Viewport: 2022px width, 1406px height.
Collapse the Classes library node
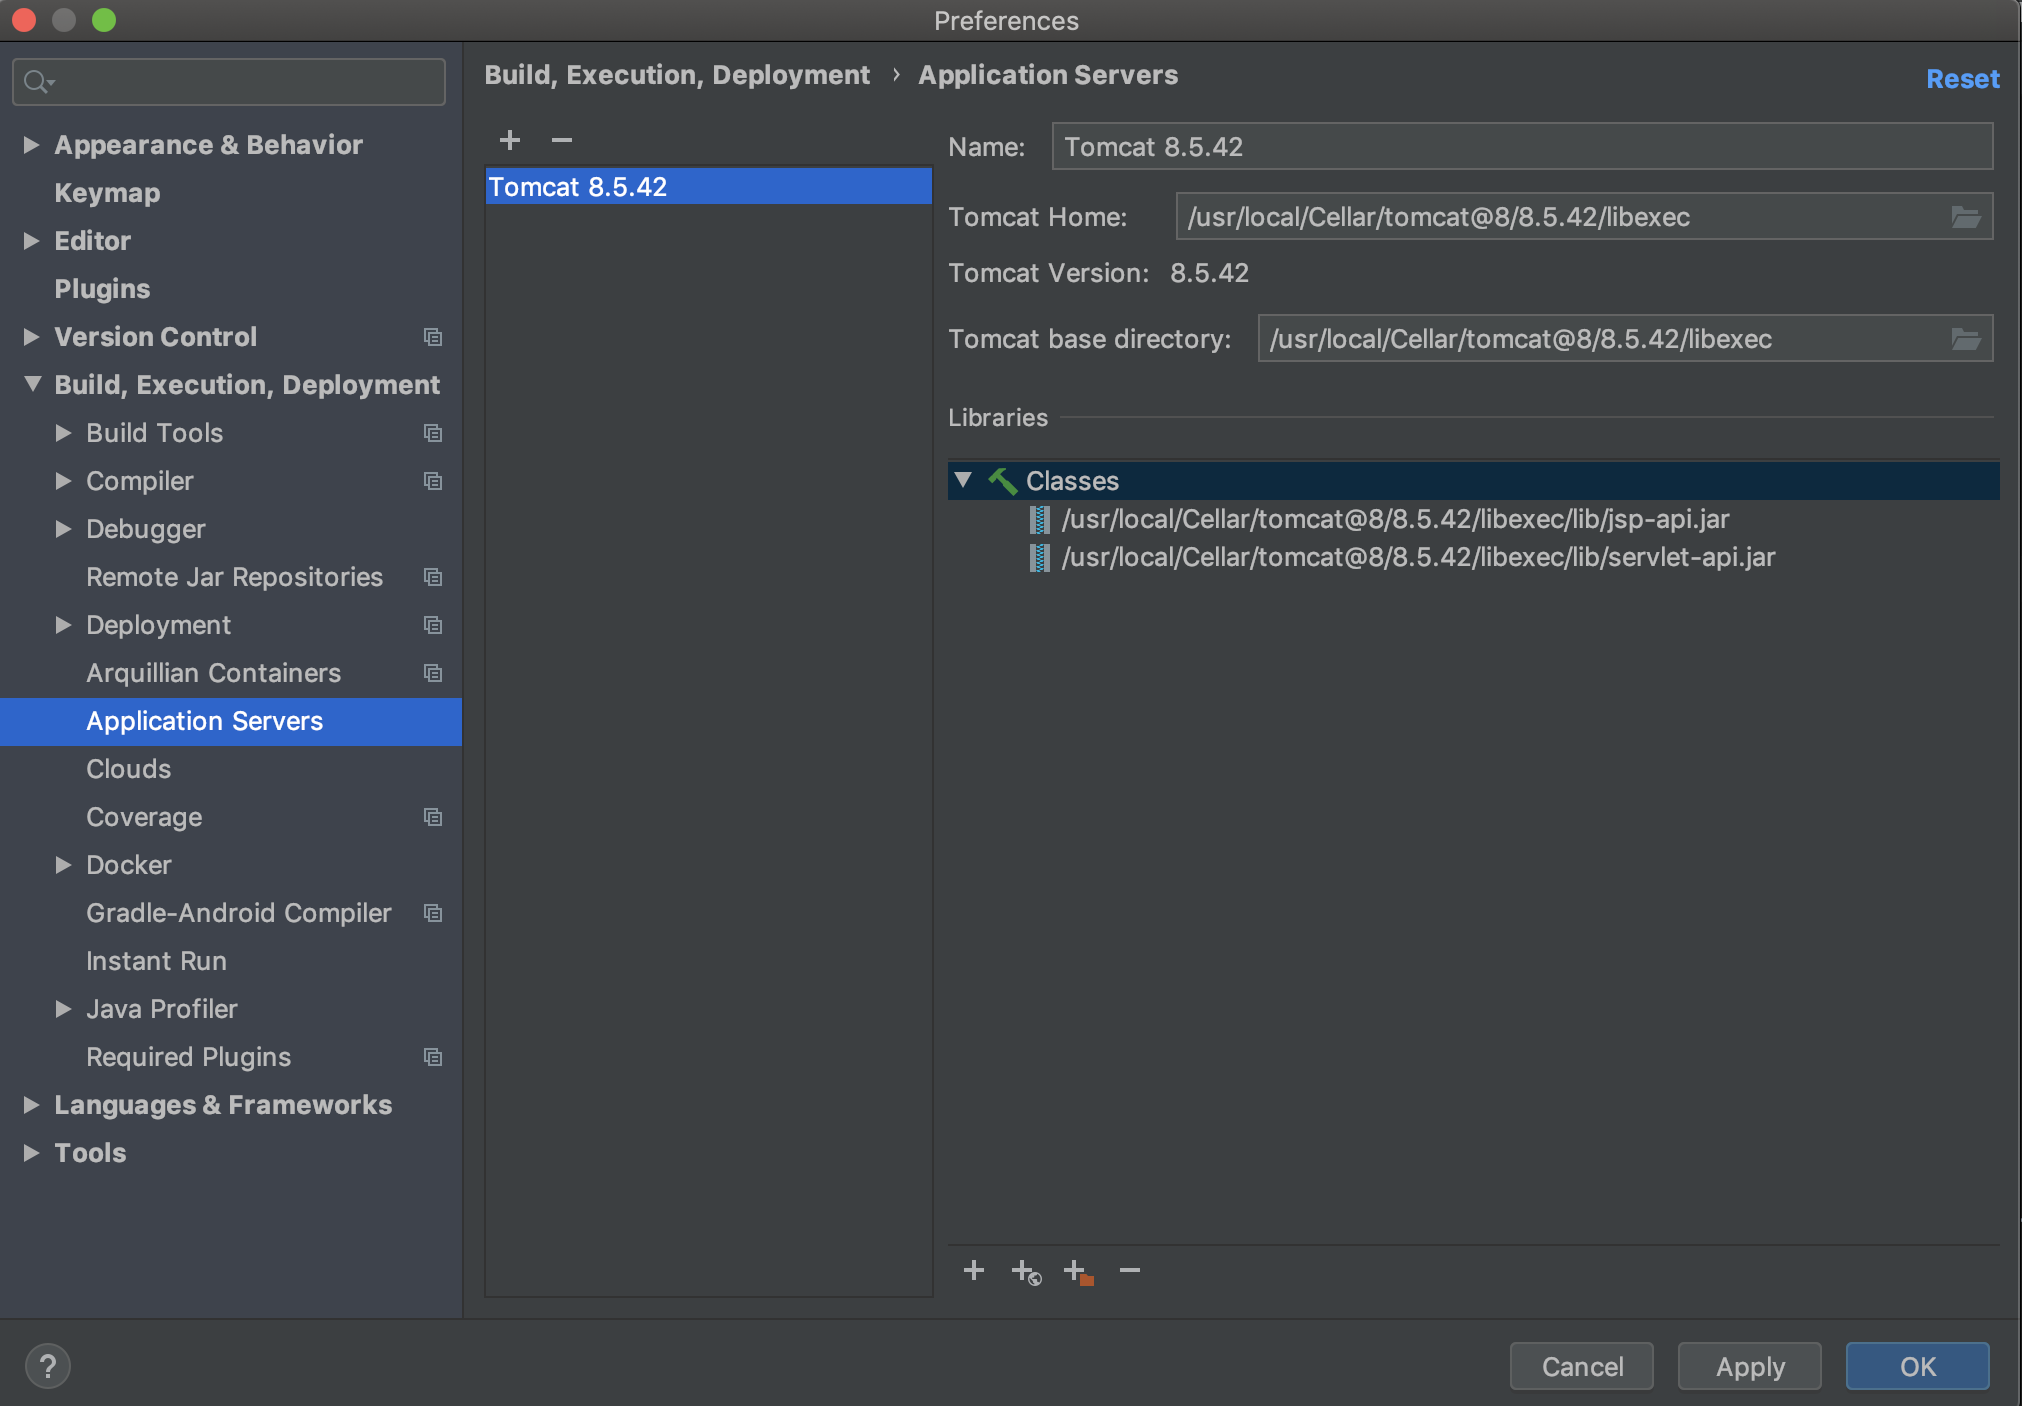963,480
